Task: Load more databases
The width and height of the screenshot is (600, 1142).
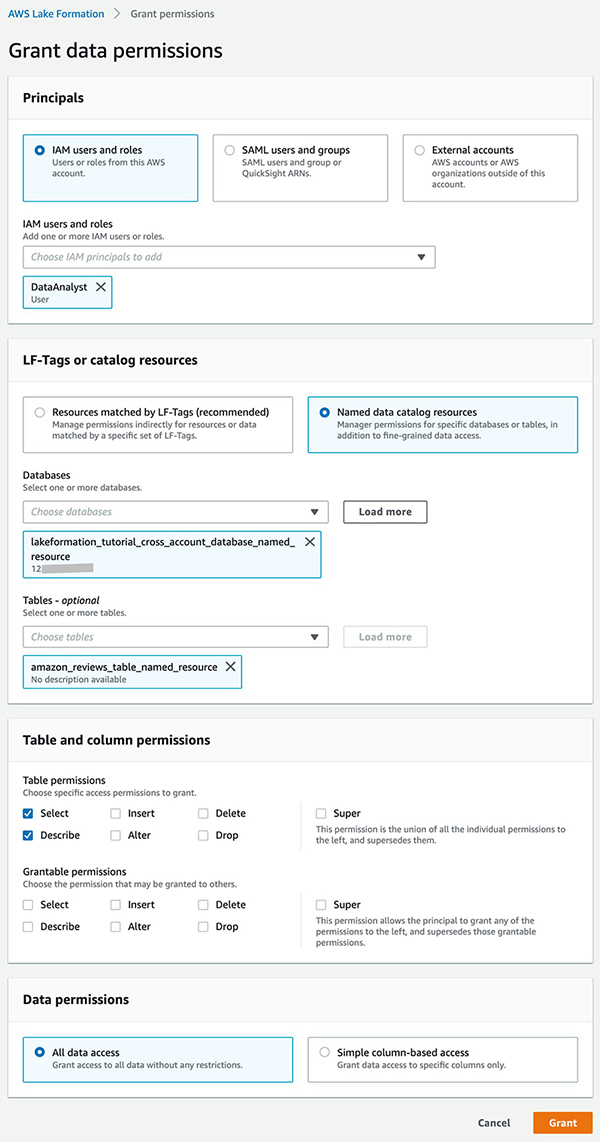Action: pos(385,512)
